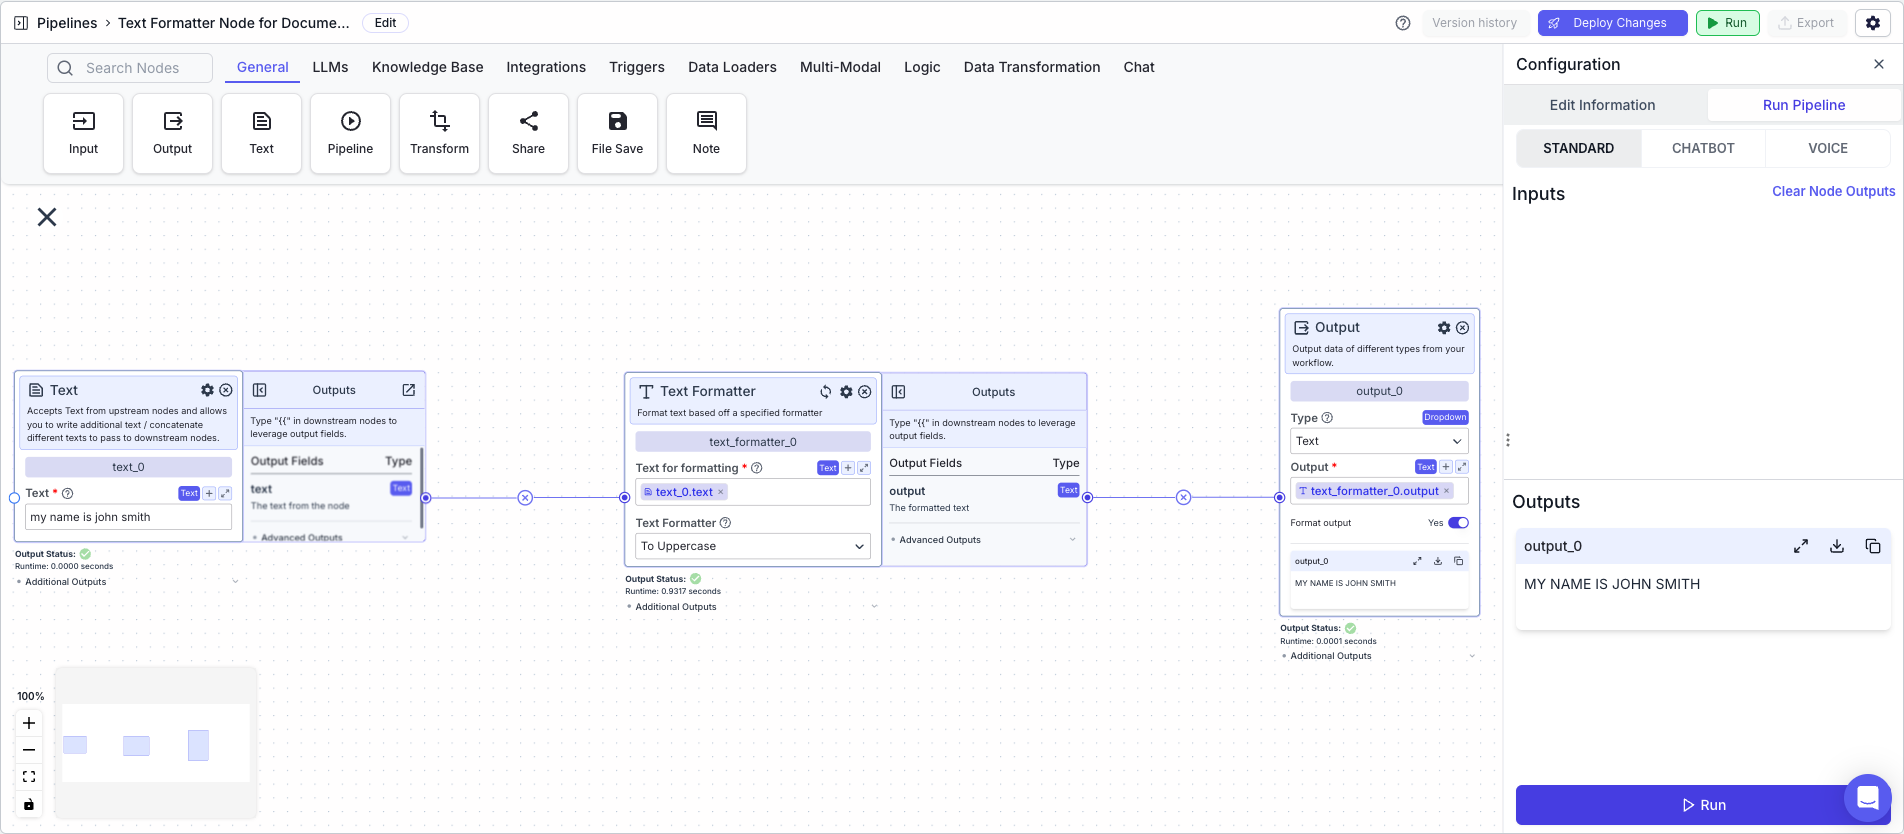Select the CHATBOT mode tab

(x=1703, y=148)
